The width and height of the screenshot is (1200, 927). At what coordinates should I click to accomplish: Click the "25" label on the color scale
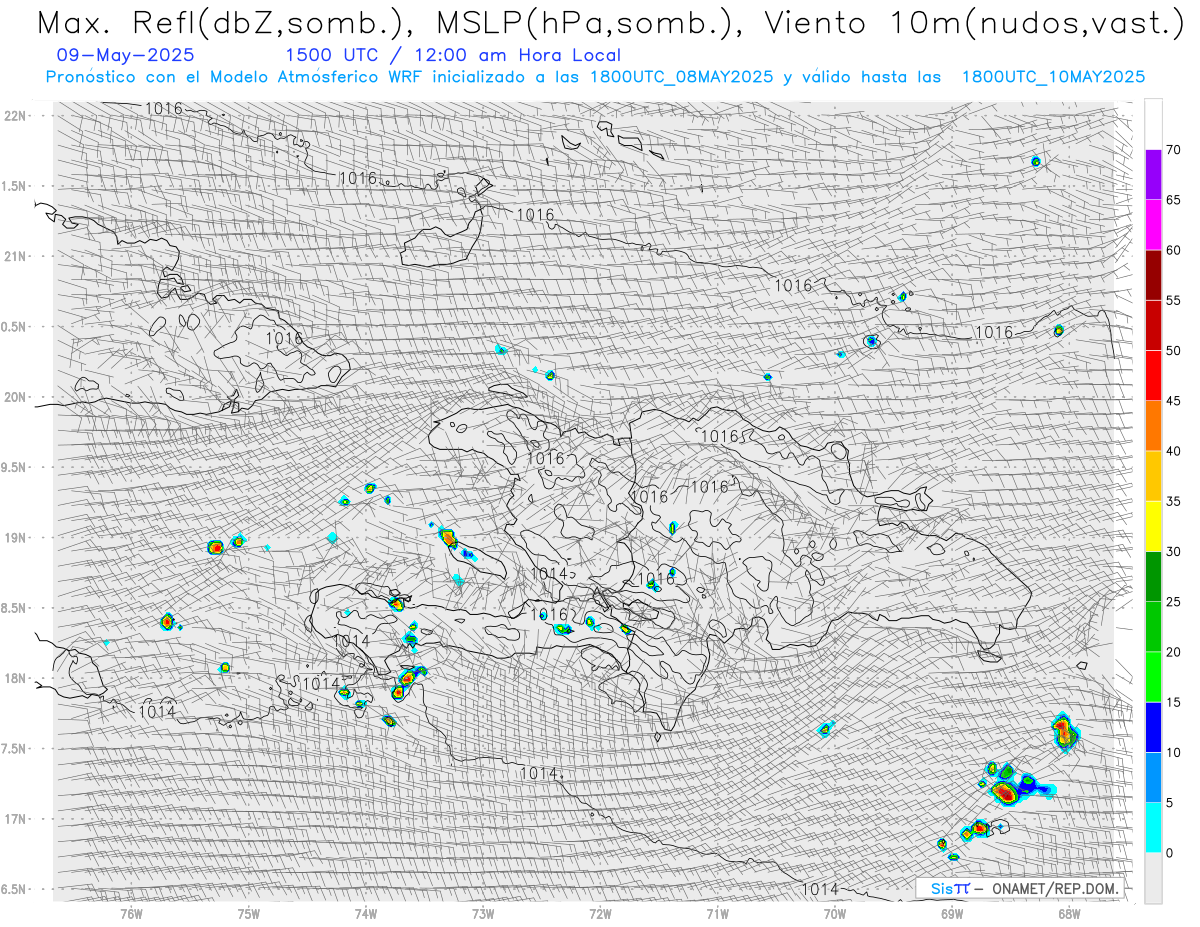1173,601
